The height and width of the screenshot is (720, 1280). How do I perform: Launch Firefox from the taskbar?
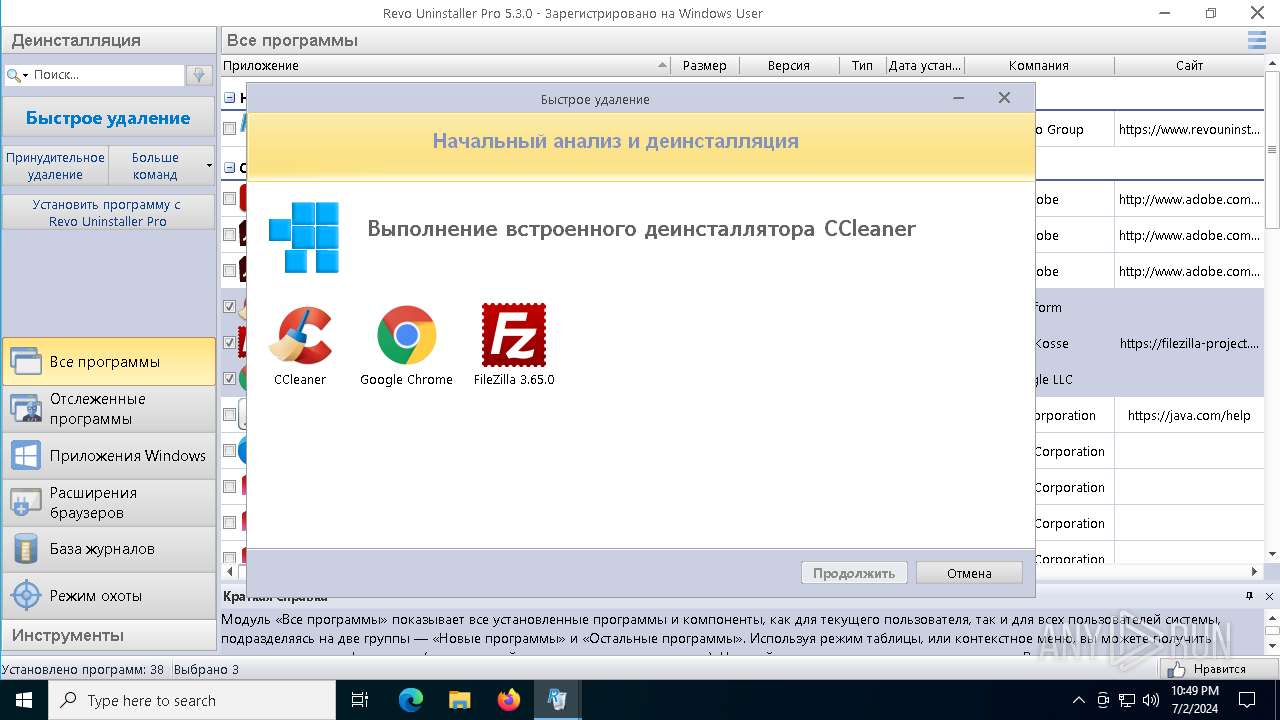tap(509, 700)
